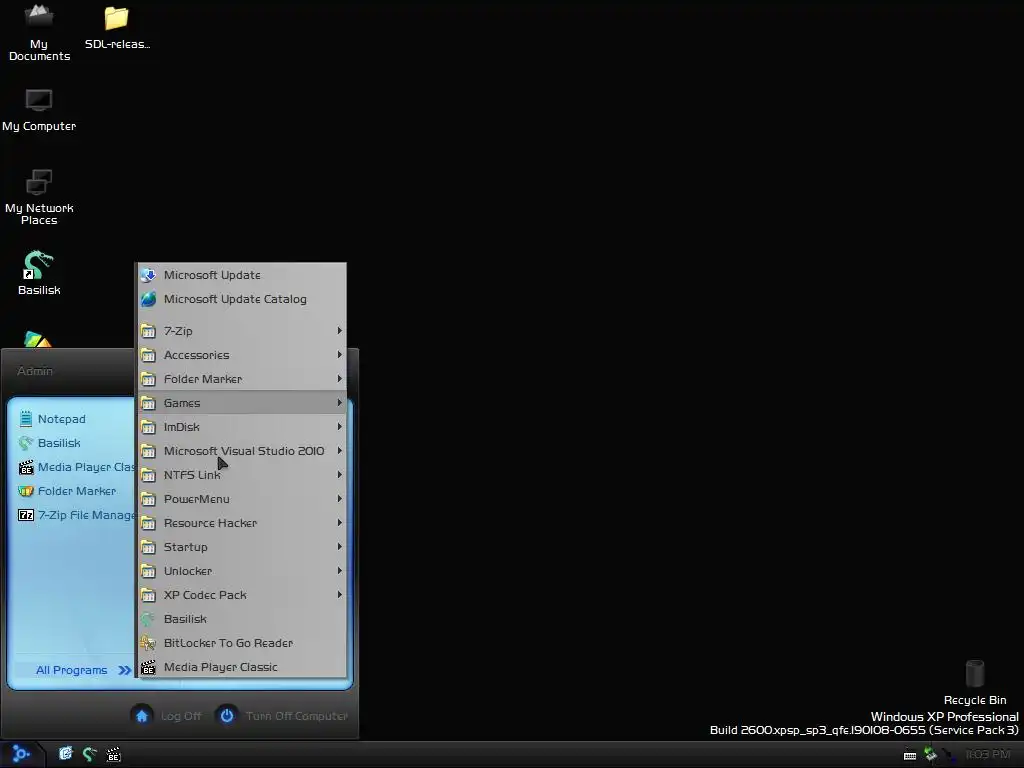Click the Microsoft Update globe icon
1024x768 pixels.
click(x=148, y=275)
